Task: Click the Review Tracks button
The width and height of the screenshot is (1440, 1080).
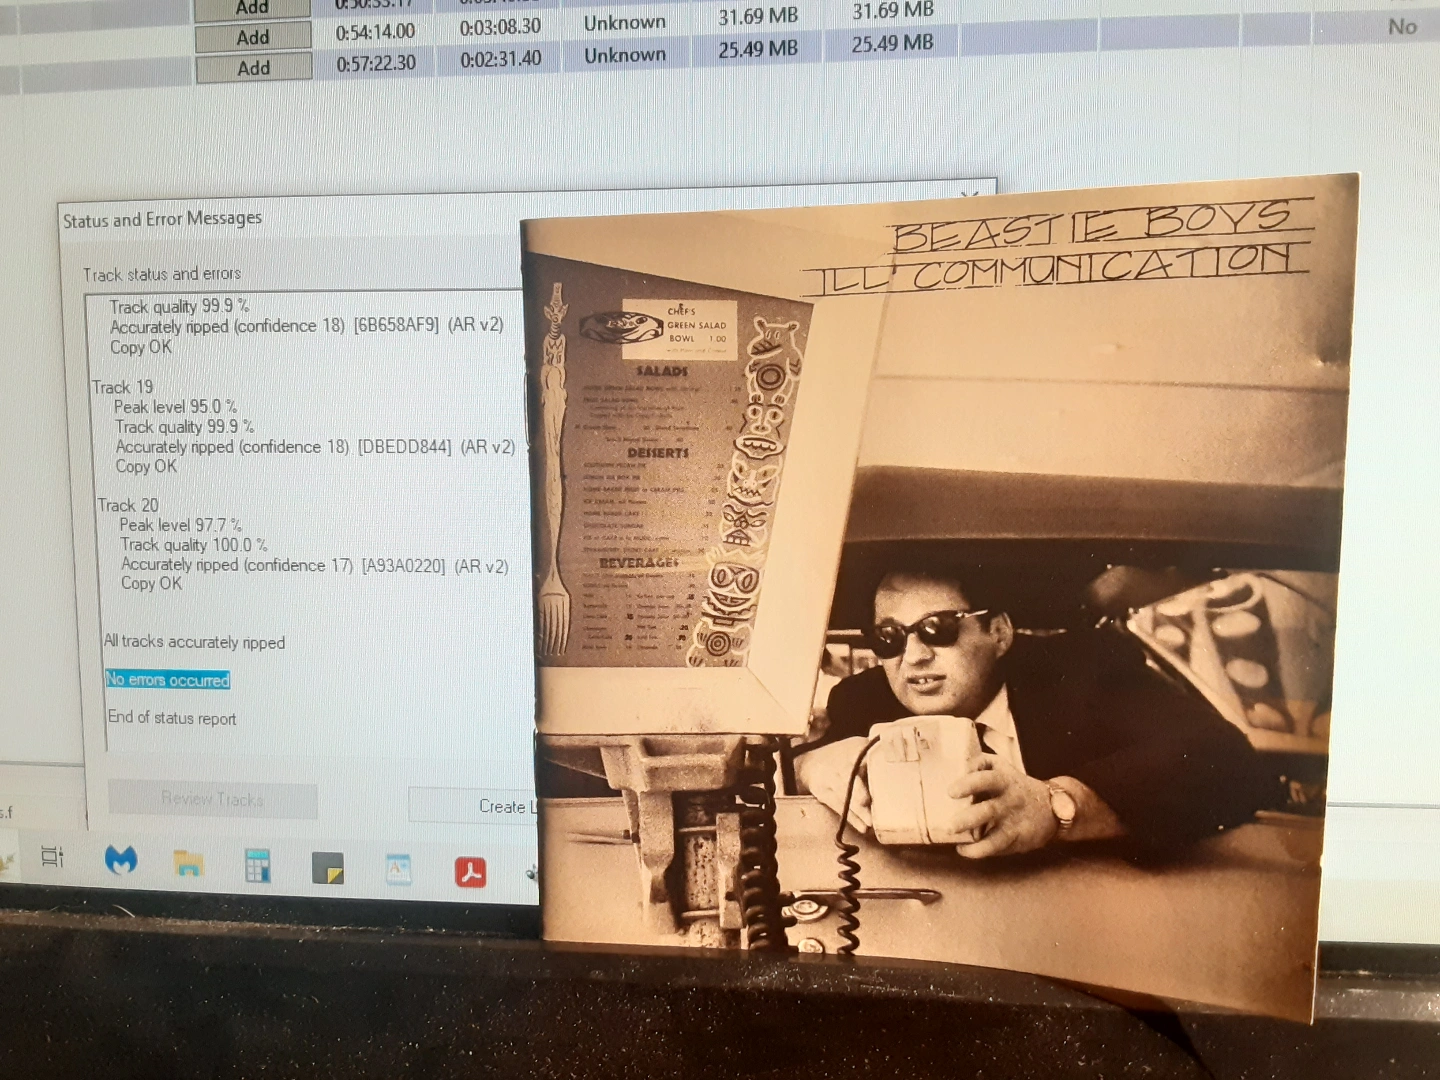Action: pos(212,799)
